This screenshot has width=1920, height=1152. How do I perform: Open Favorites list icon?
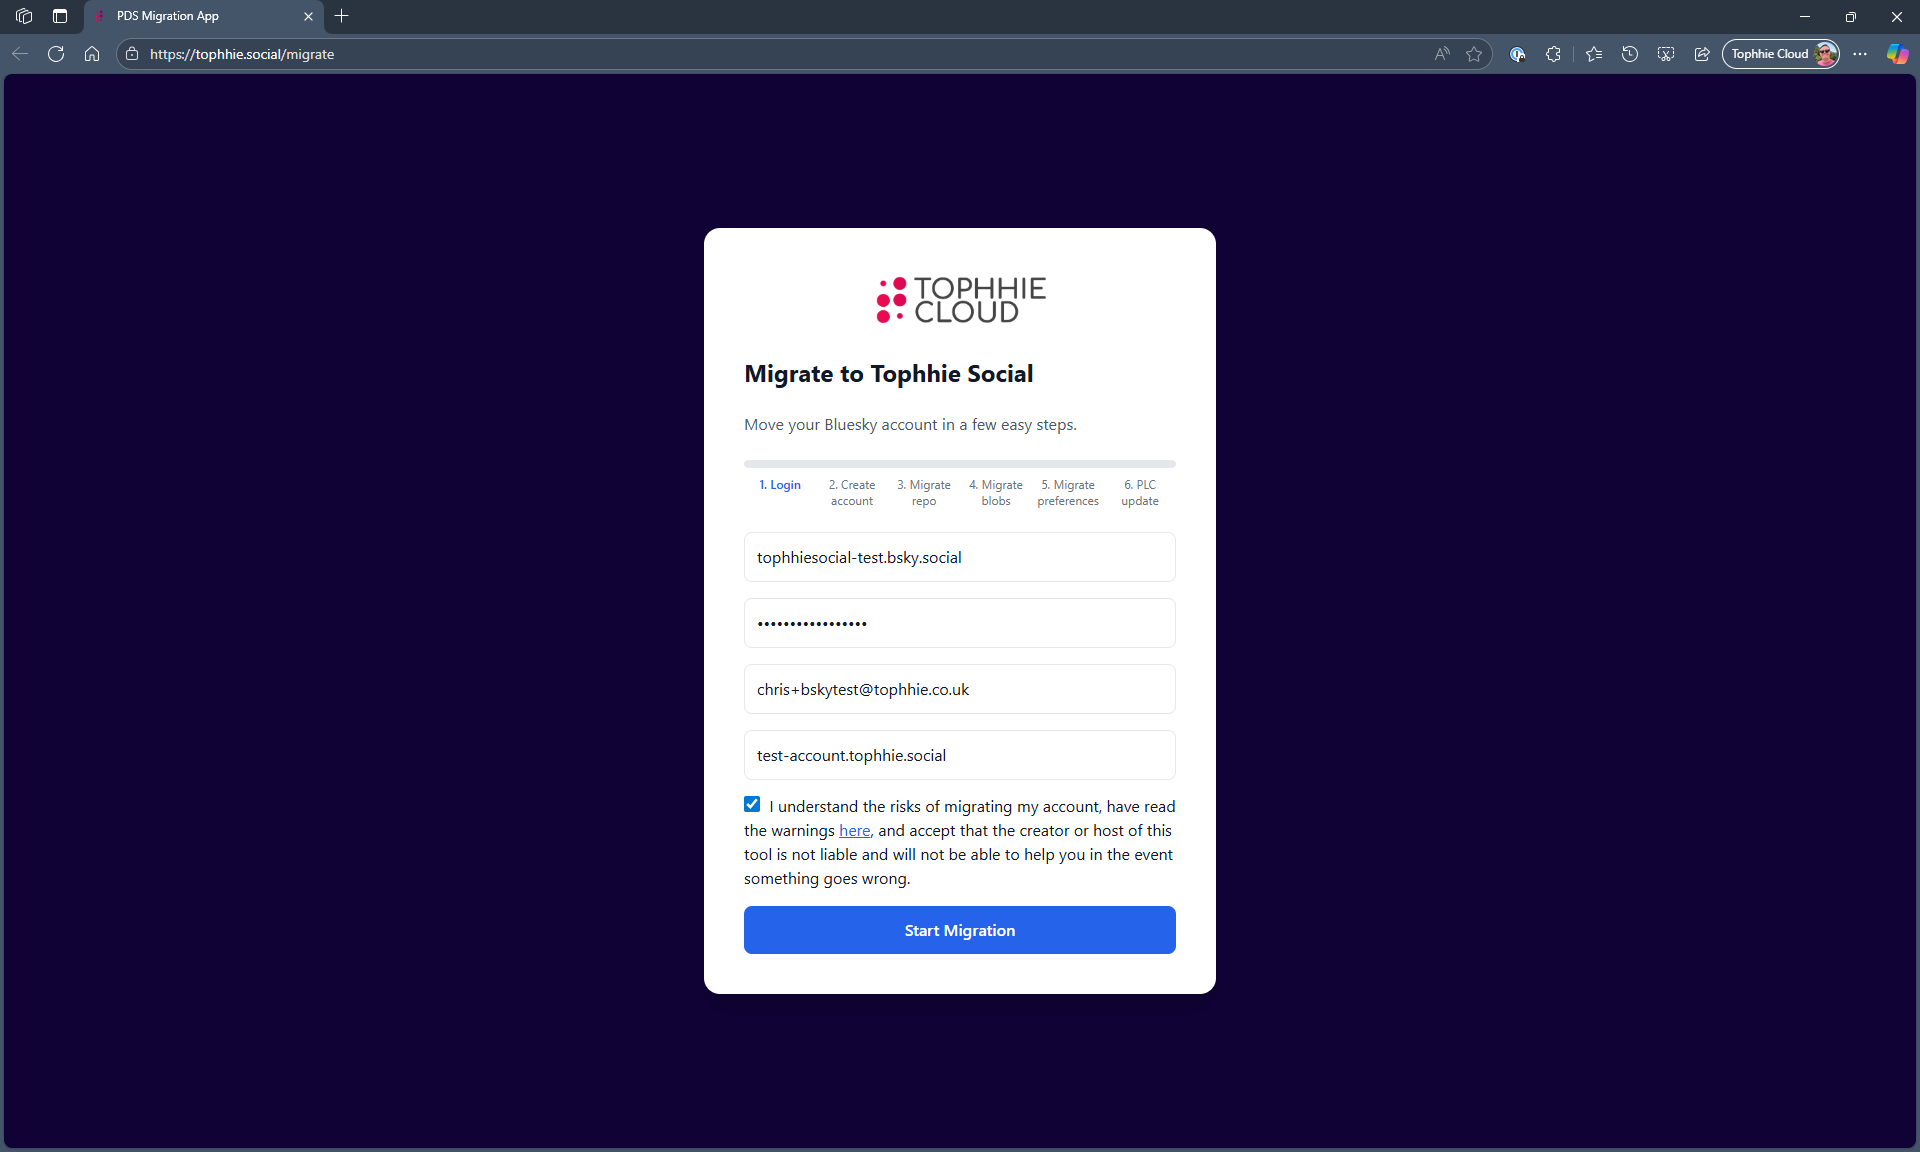click(x=1594, y=54)
